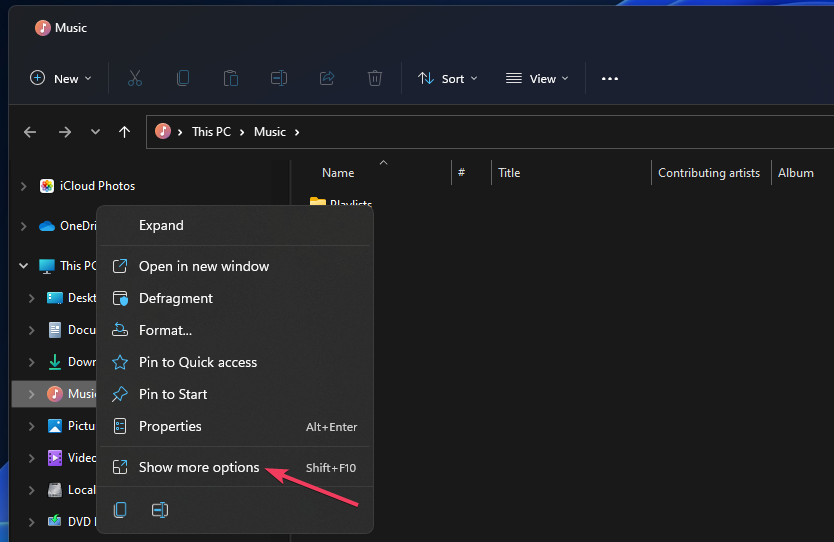Click Rename icon at context menu bottom
The image size is (834, 542).
click(160, 510)
